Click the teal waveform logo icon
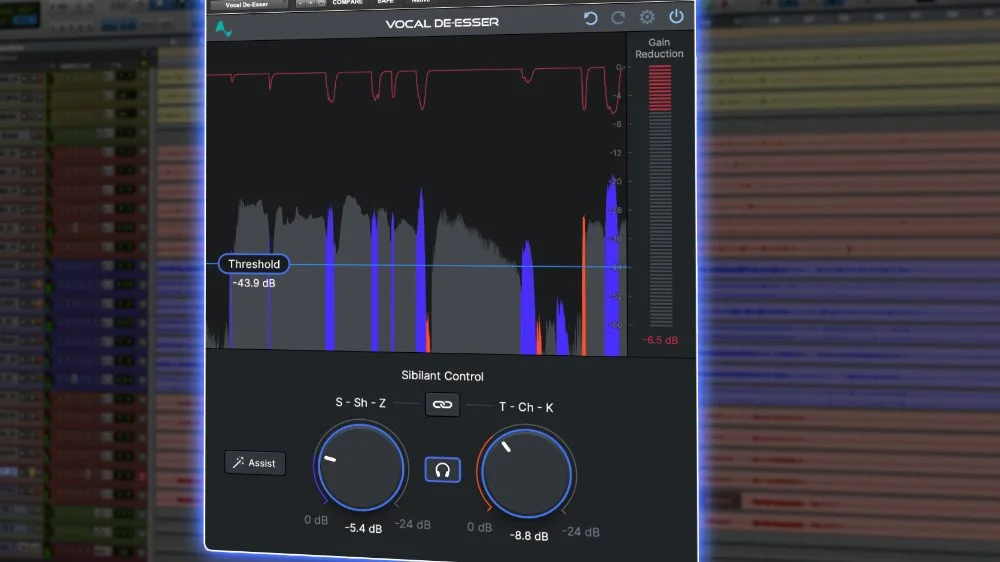Viewport: 1000px width, 562px height. point(223,29)
